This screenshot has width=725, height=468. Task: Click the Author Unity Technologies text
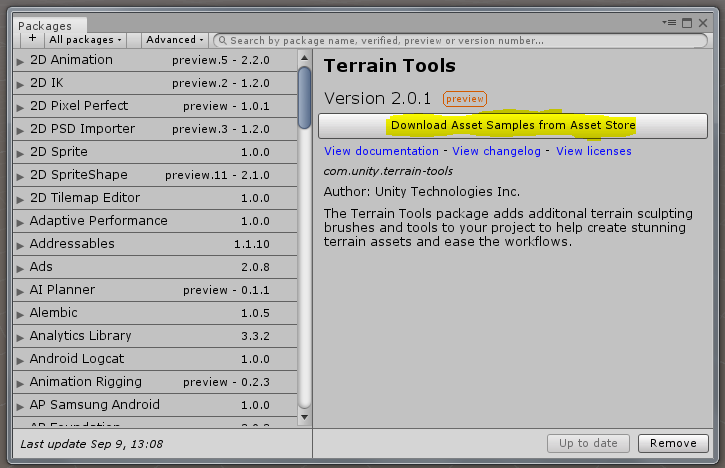point(422,191)
